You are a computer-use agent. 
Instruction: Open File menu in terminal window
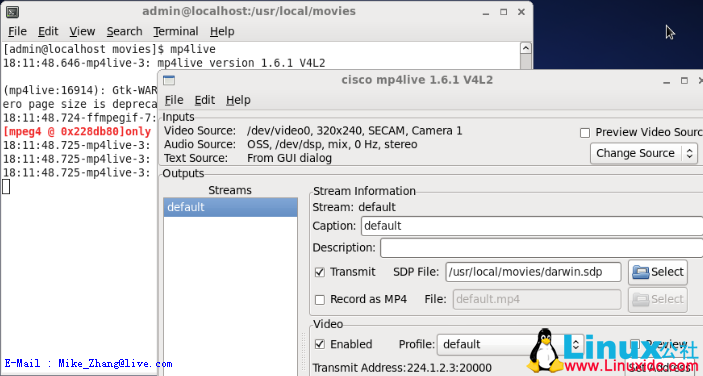[17, 31]
